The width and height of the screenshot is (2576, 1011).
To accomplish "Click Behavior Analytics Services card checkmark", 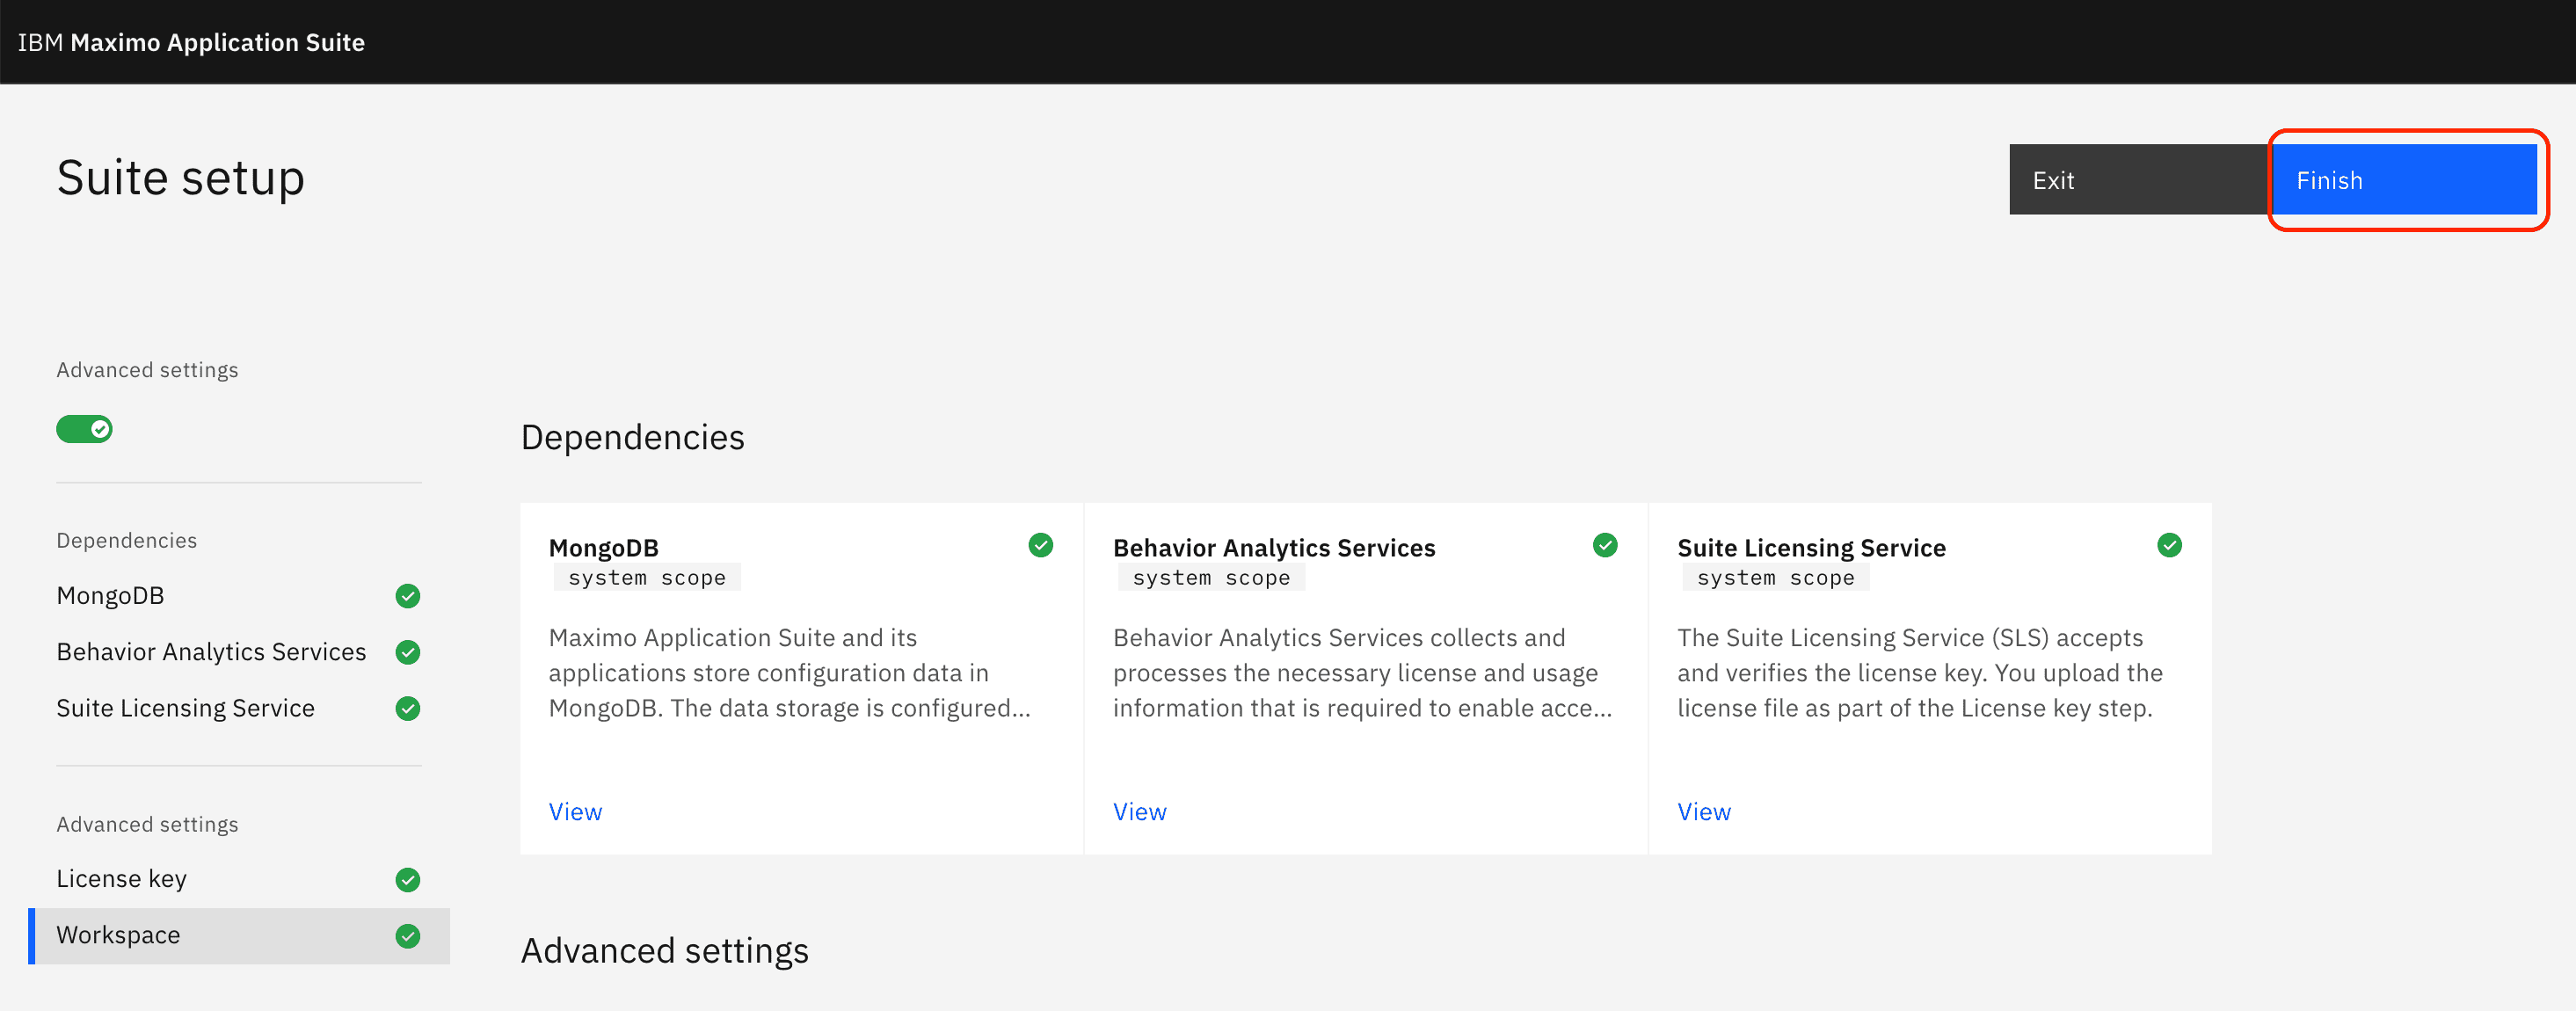I will (1605, 545).
